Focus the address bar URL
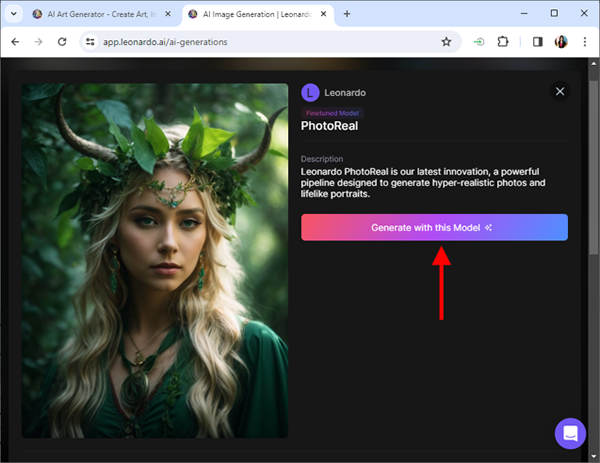The width and height of the screenshot is (600, 463). (165, 42)
